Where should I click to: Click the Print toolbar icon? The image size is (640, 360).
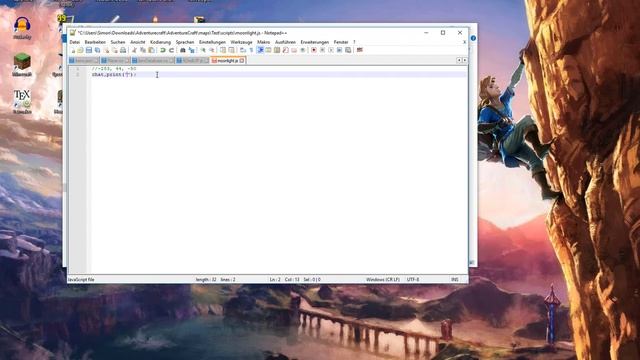[123, 50]
